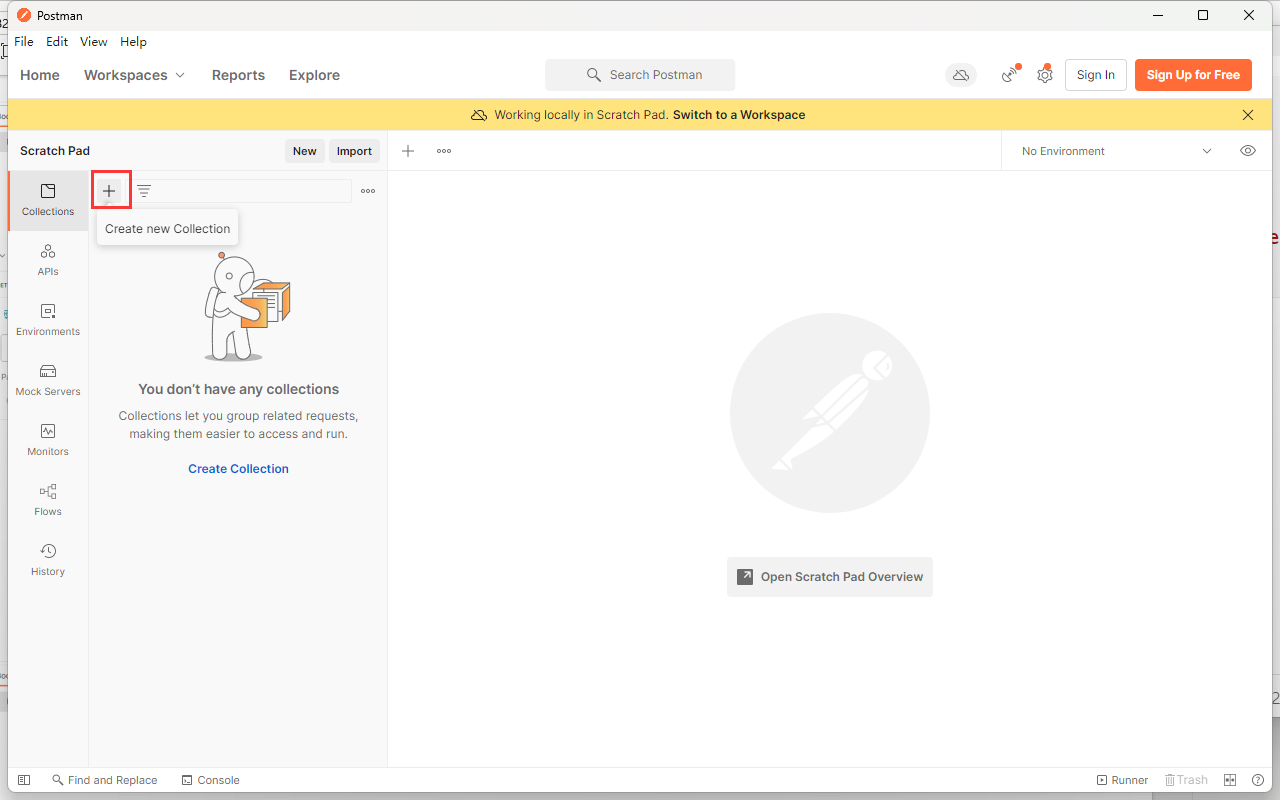Open the Monitors sidebar tab
The image size is (1280, 800).
[48, 440]
